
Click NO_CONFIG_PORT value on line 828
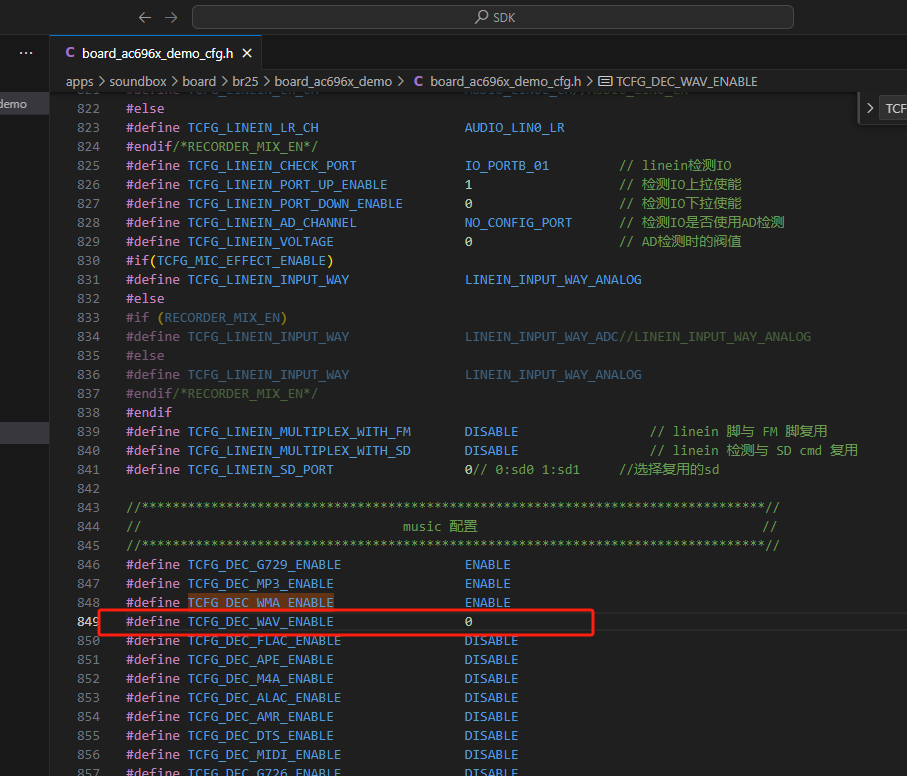point(518,223)
